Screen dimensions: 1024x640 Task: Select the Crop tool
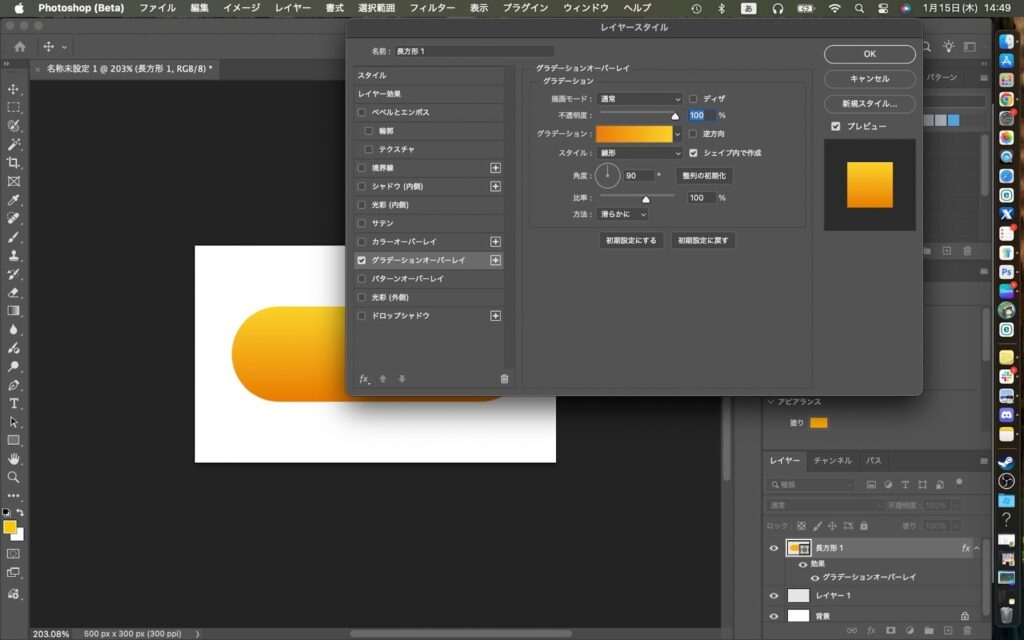point(14,163)
